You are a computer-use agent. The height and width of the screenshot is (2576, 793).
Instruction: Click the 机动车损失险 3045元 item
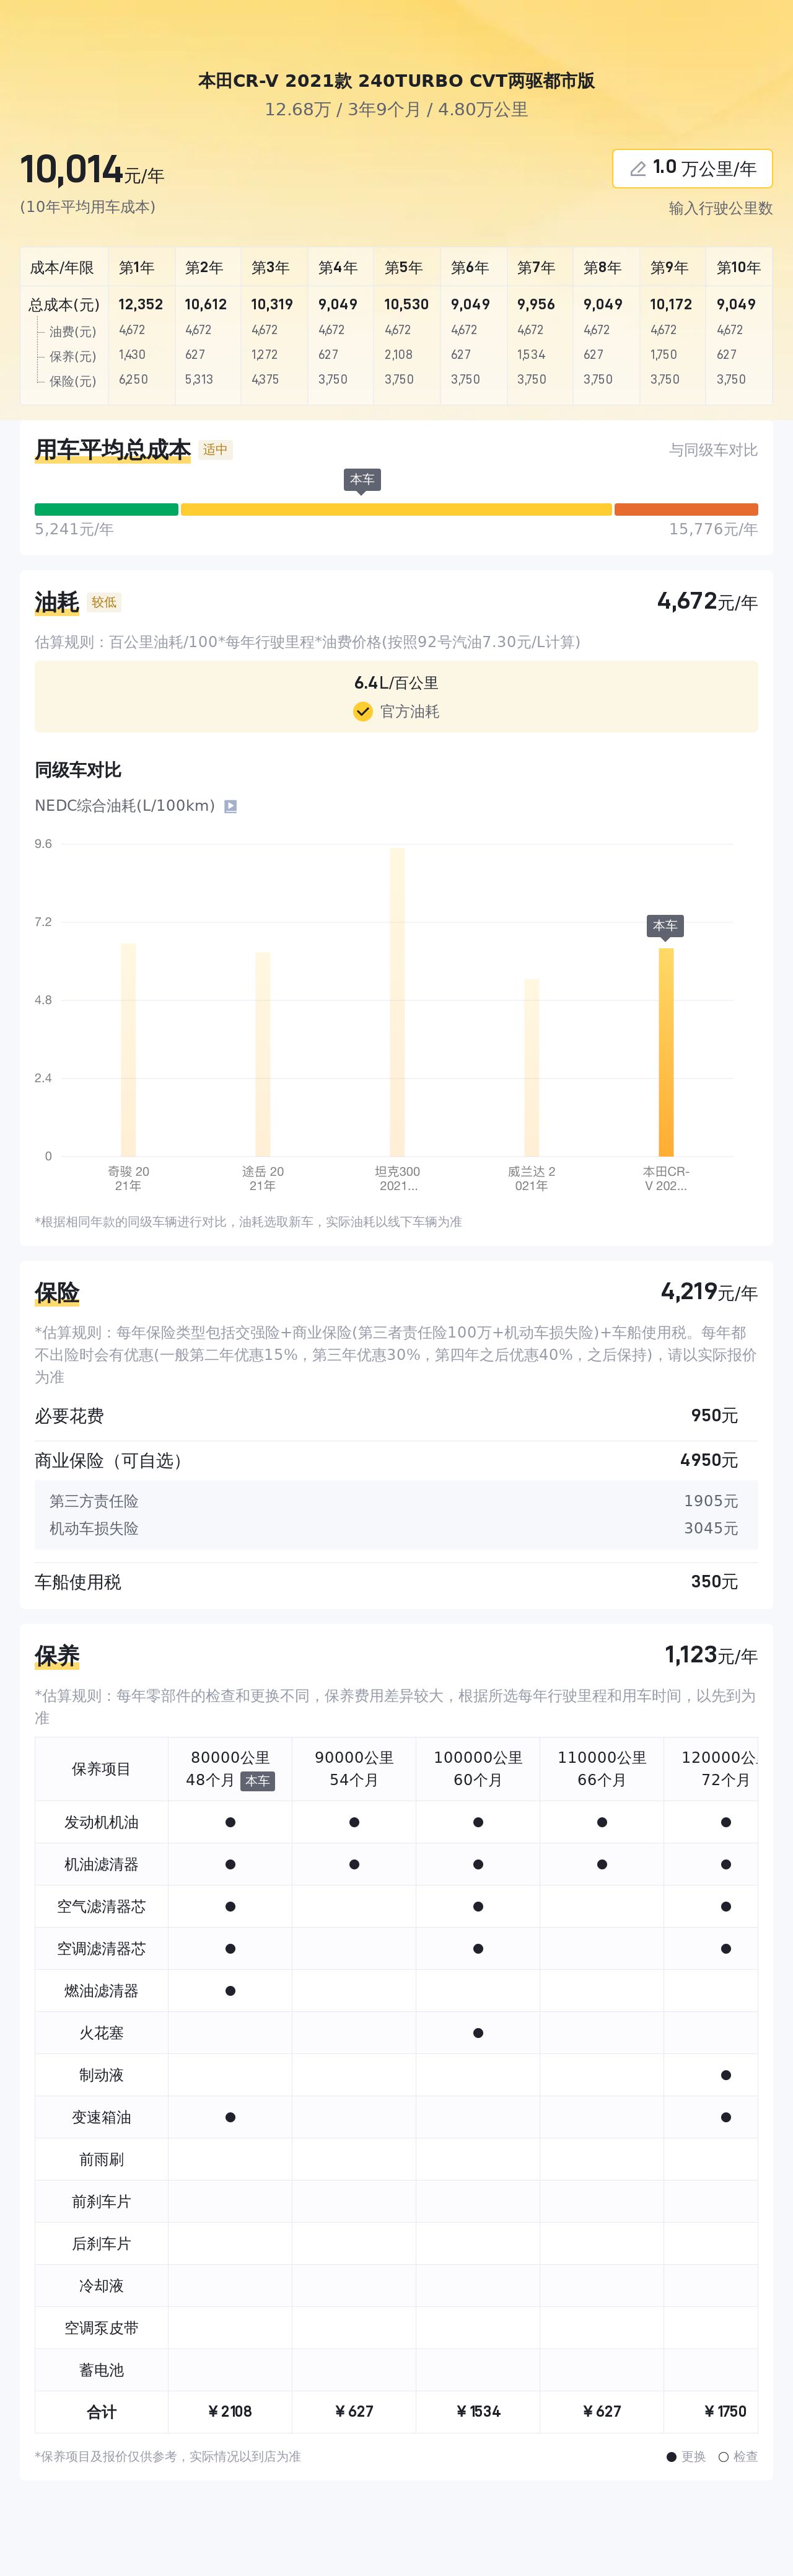[396, 1528]
